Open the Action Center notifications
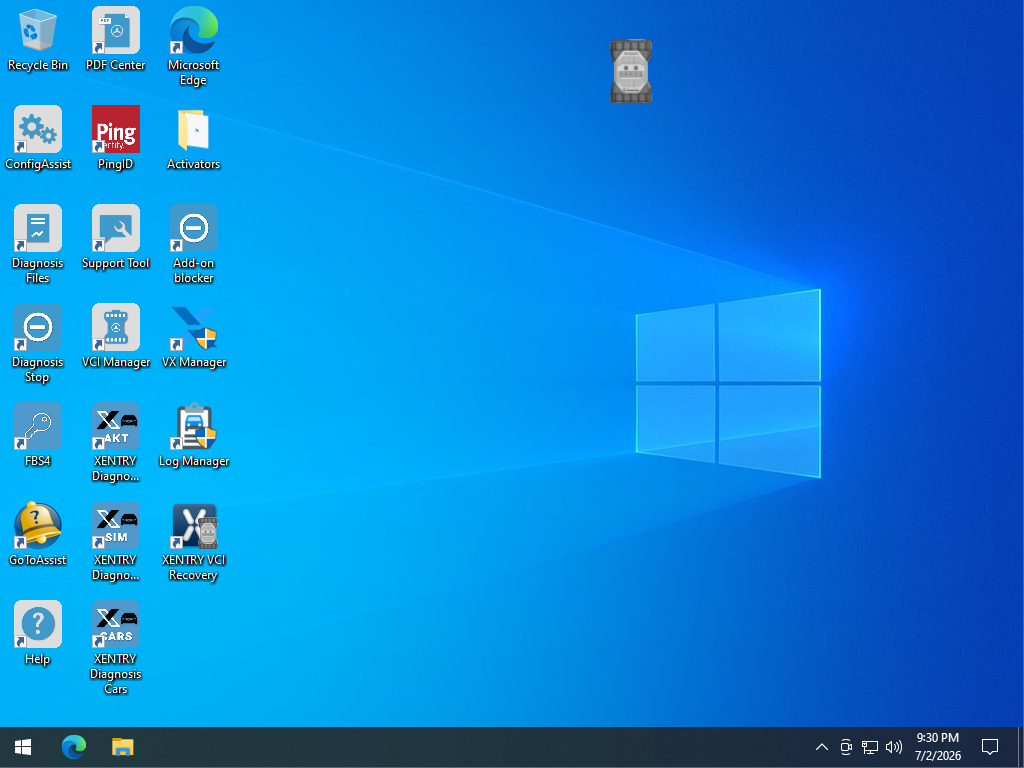The image size is (1024, 768). 990,746
